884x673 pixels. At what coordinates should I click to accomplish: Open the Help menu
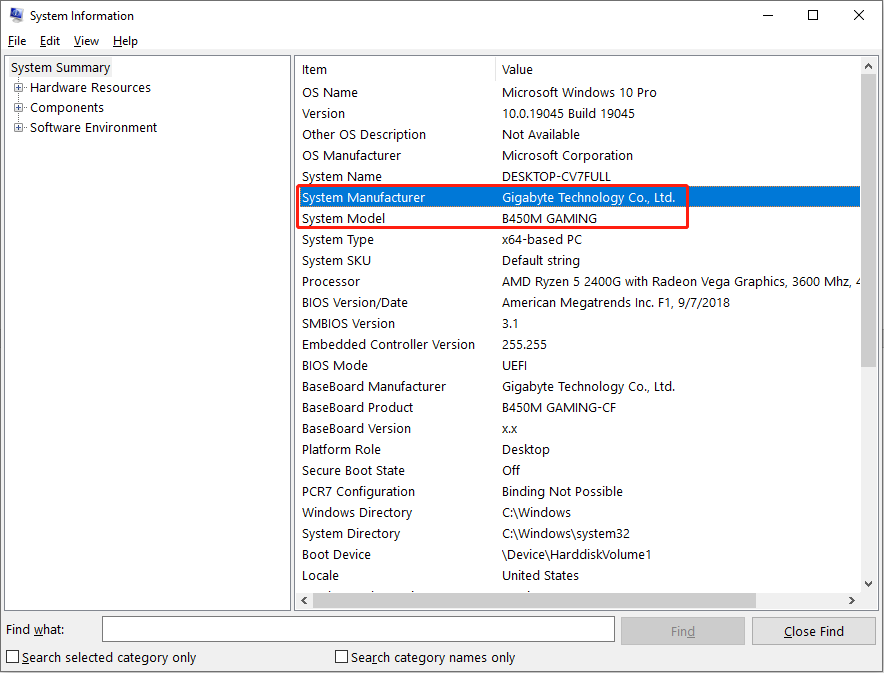(x=125, y=41)
